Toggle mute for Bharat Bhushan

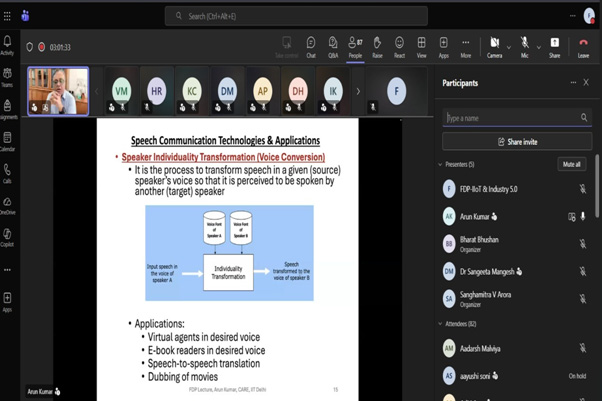[583, 244]
